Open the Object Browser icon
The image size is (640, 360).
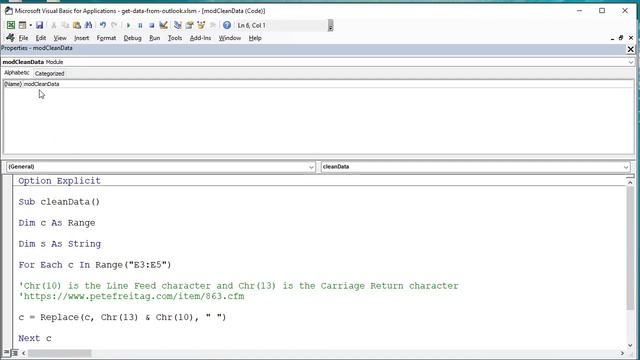pyautogui.click(x=201, y=25)
